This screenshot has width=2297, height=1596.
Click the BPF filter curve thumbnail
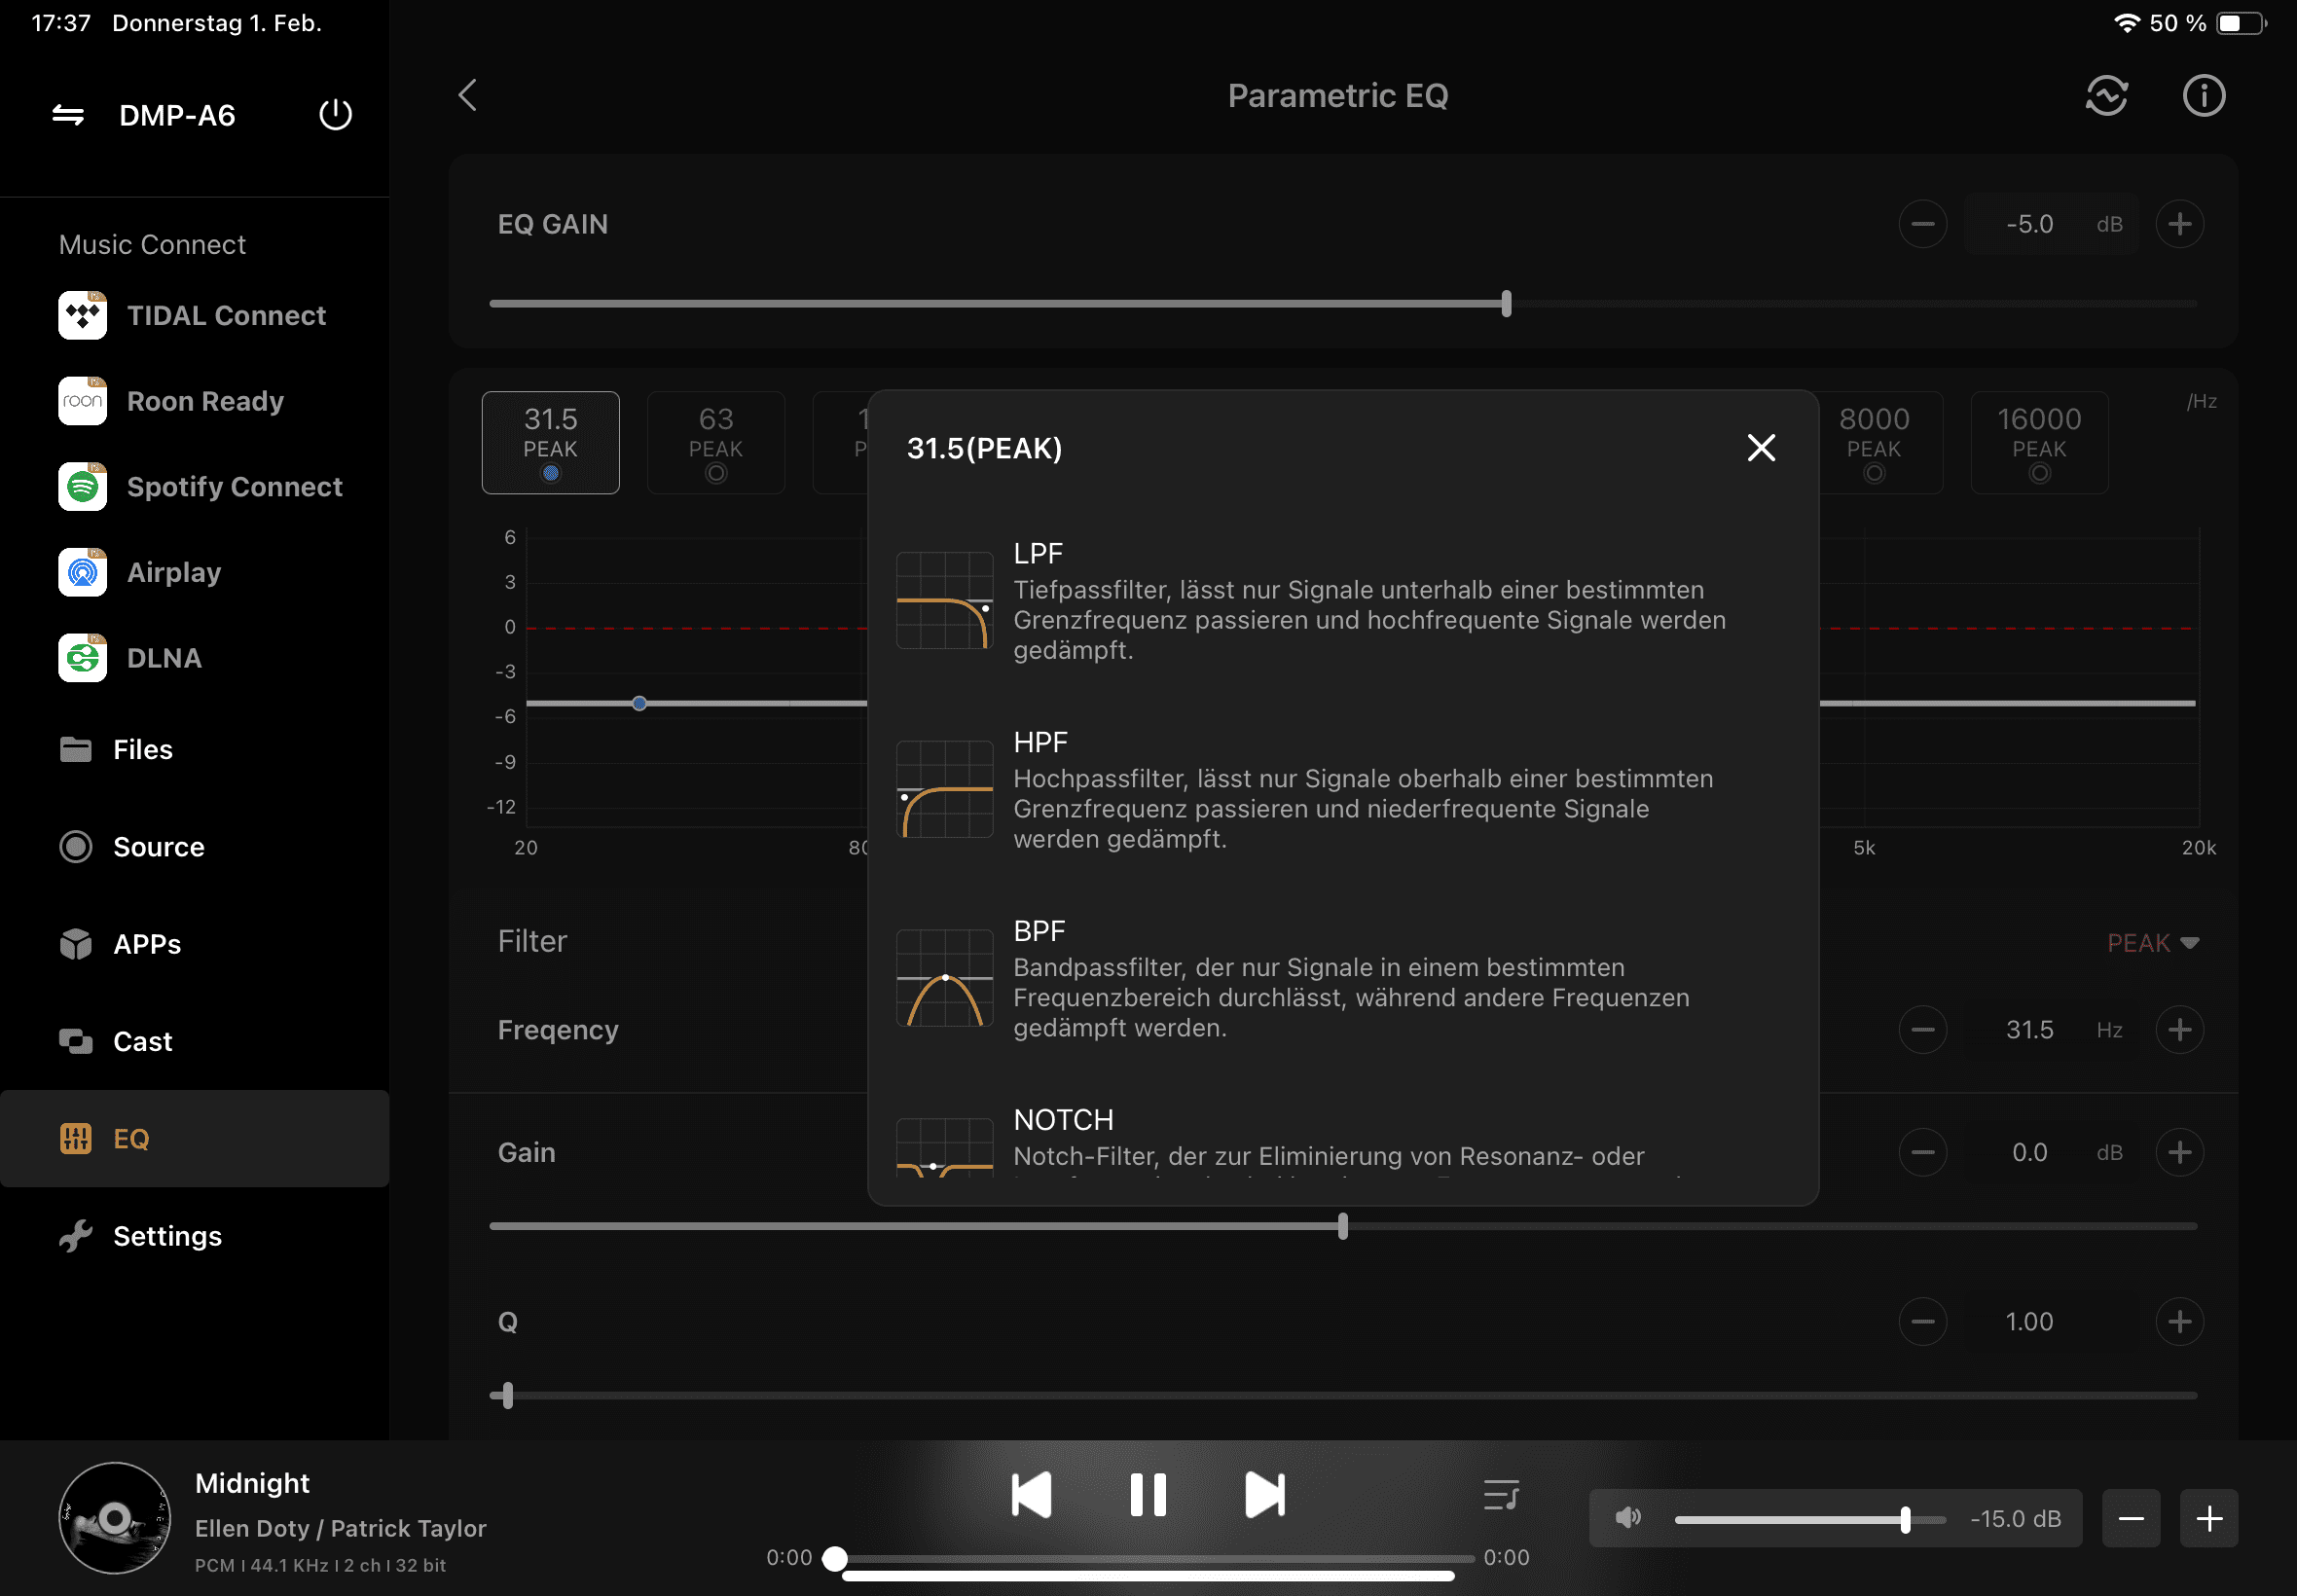tap(944, 978)
